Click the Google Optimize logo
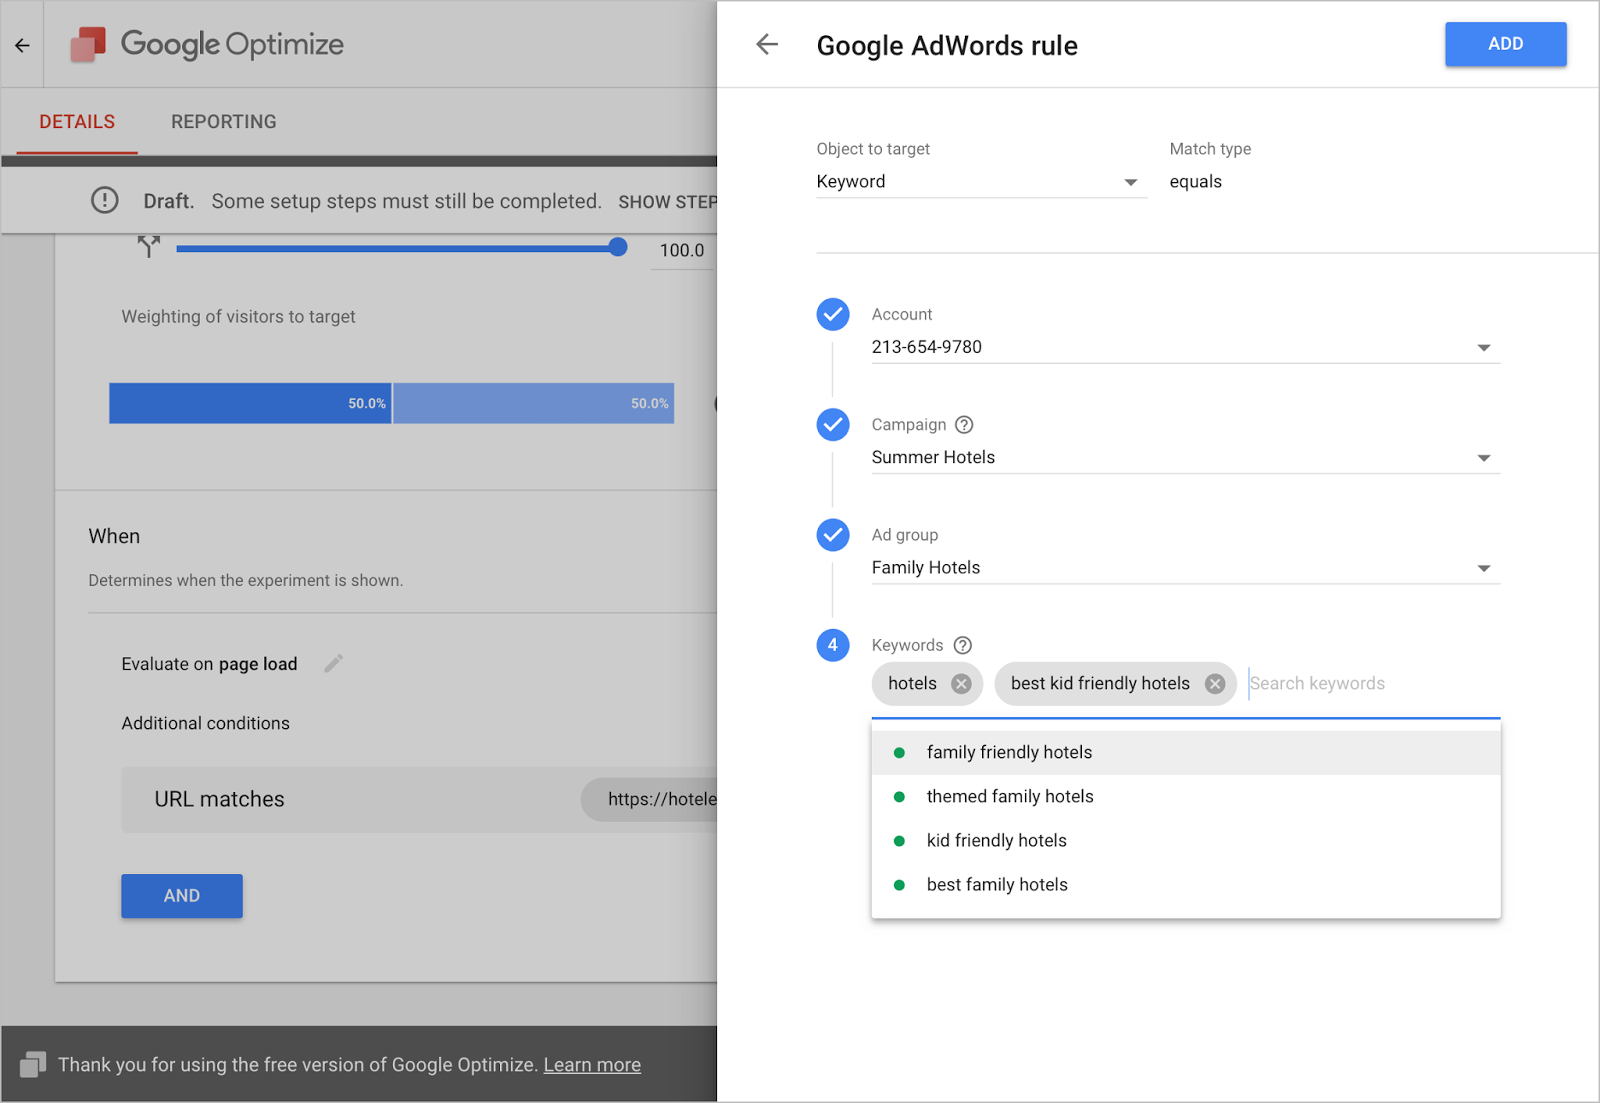 [x=88, y=44]
